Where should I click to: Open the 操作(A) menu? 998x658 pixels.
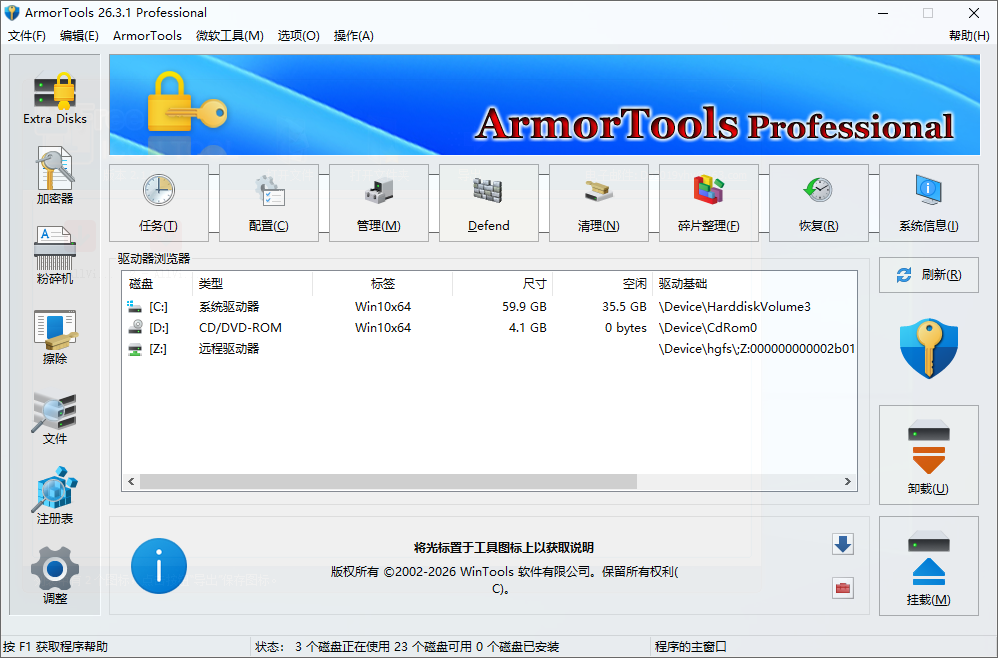click(353, 35)
